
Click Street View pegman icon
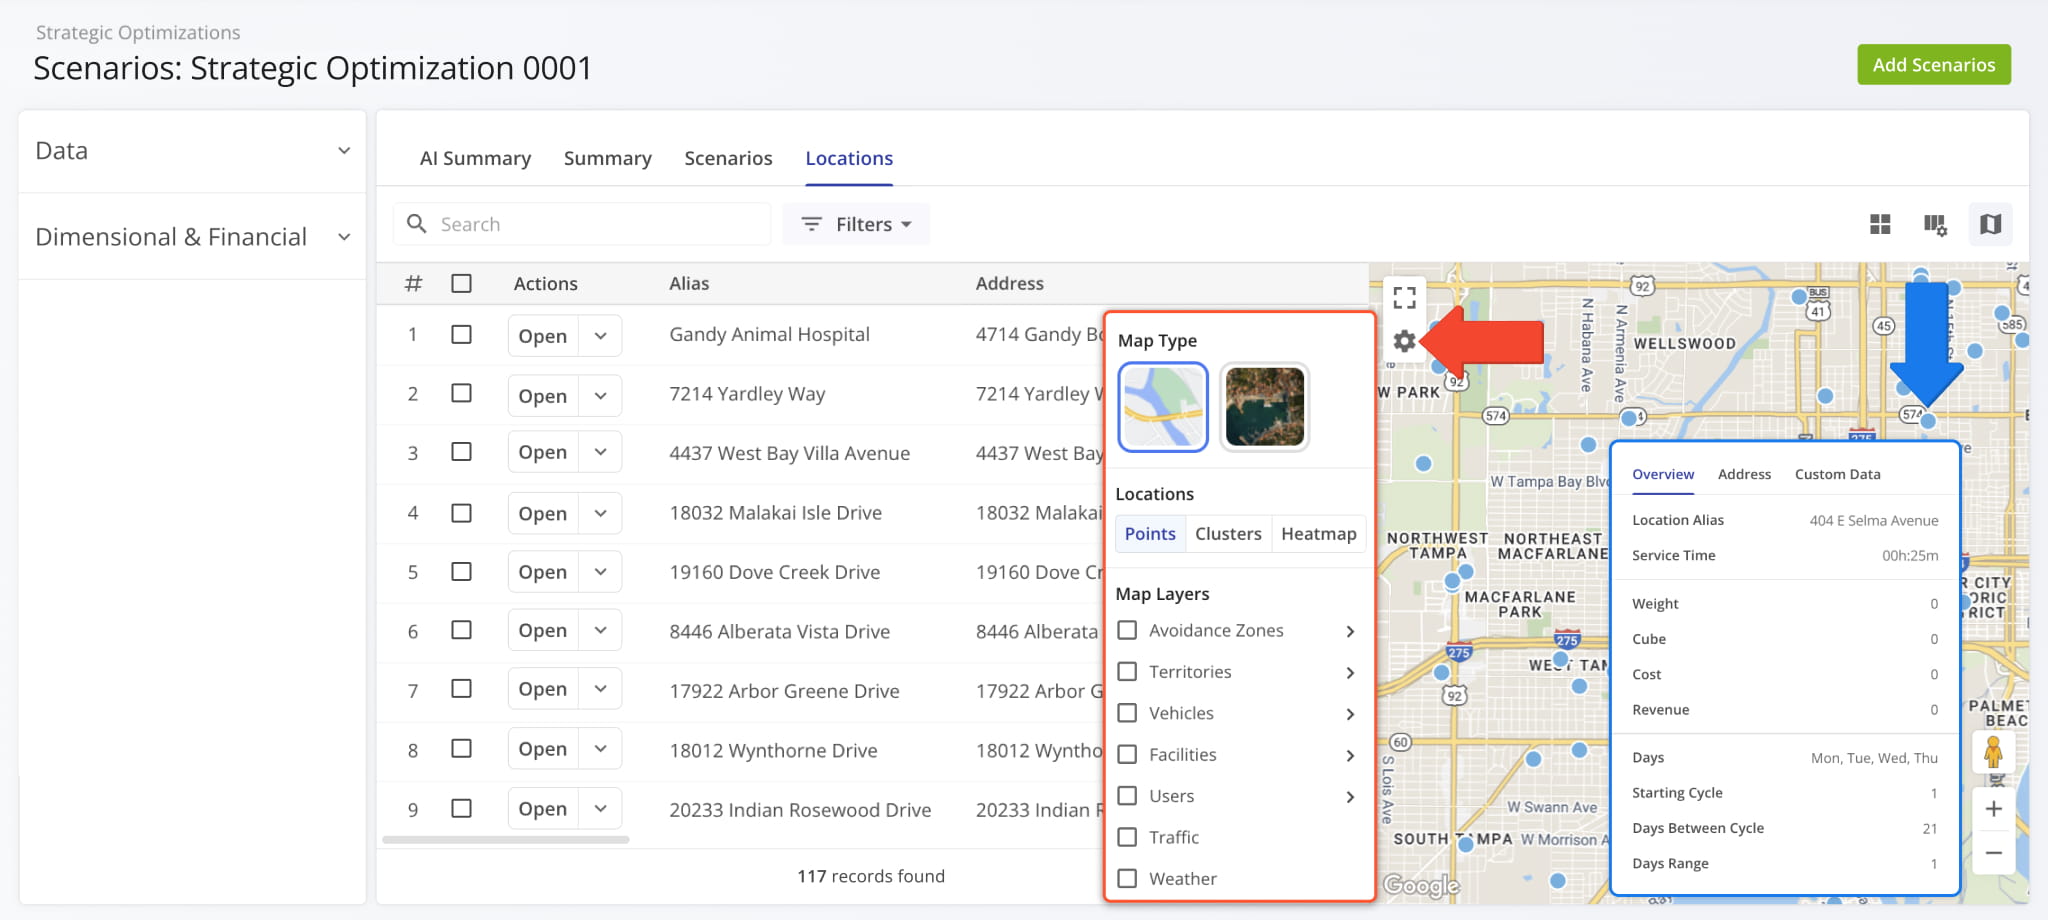[1993, 752]
